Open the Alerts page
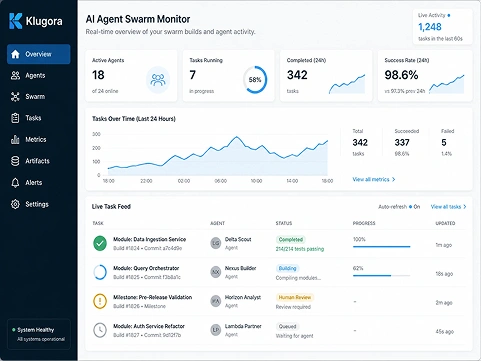The height and width of the screenshot is (361, 481). [39, 183]
